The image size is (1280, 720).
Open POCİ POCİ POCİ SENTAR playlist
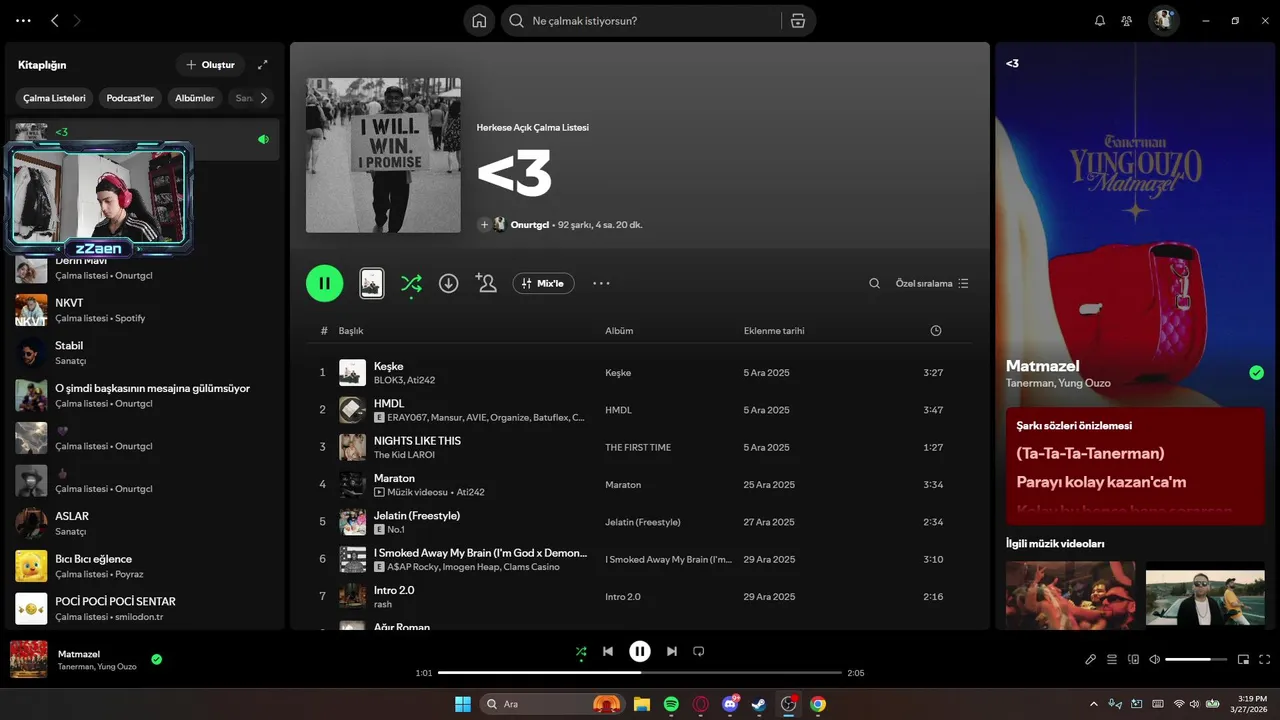tap(145, 608)
